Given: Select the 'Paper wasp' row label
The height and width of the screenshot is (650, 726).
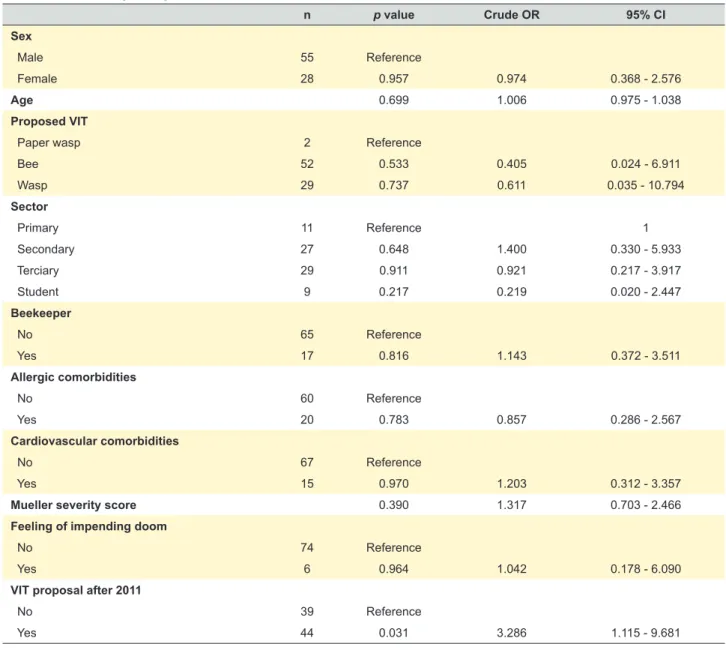Looking at the screenshot, I should [x=49, y=143].
